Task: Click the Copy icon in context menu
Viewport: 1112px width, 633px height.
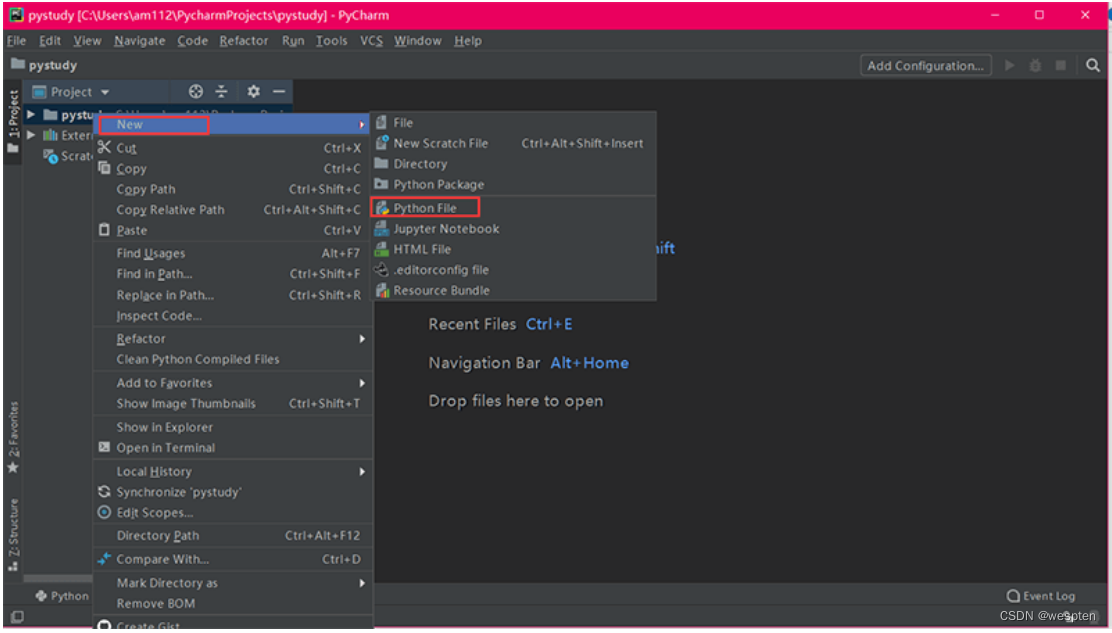Action: coord(104,168)
